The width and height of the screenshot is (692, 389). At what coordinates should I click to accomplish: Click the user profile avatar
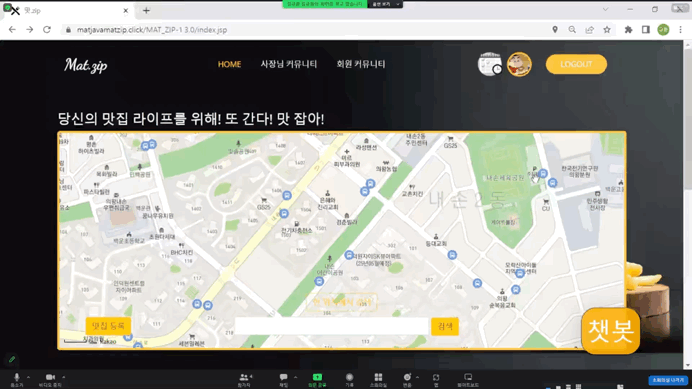tap(519, 64)
